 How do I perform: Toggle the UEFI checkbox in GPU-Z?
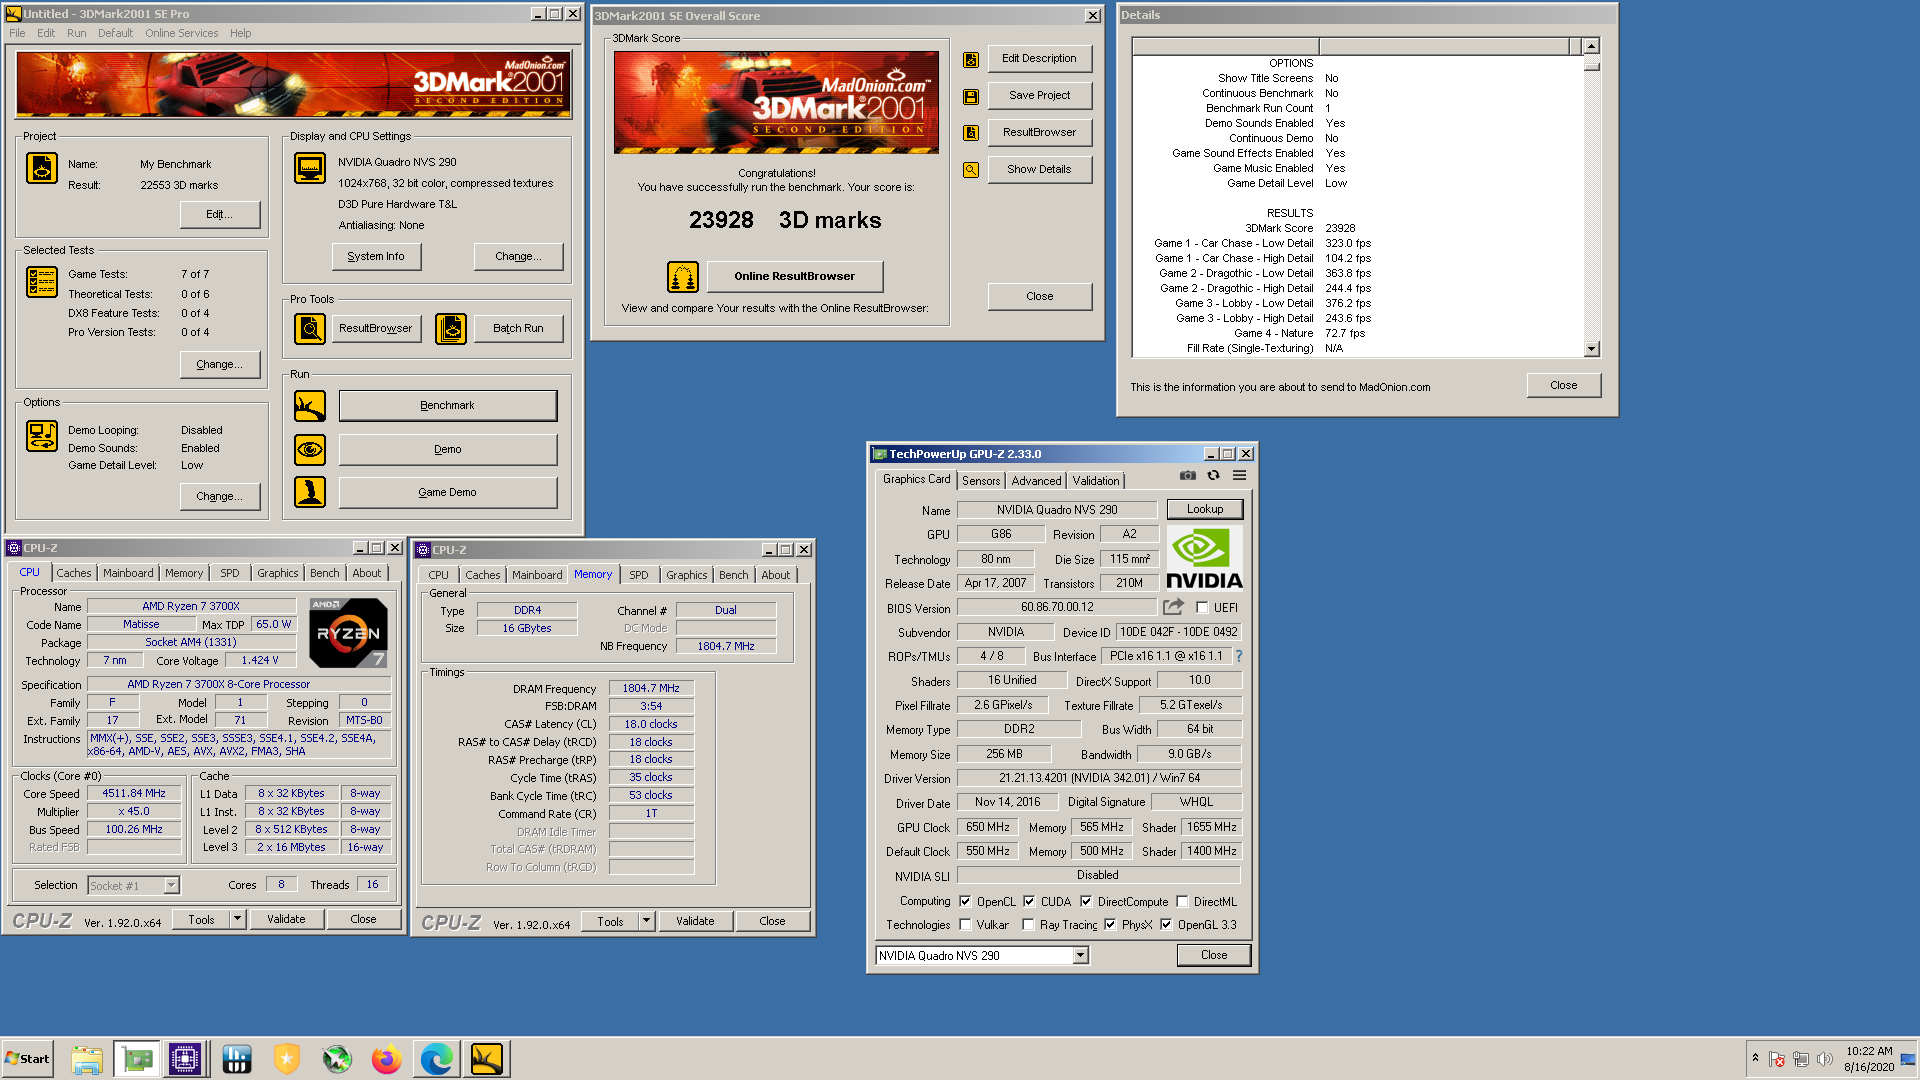1203,608
